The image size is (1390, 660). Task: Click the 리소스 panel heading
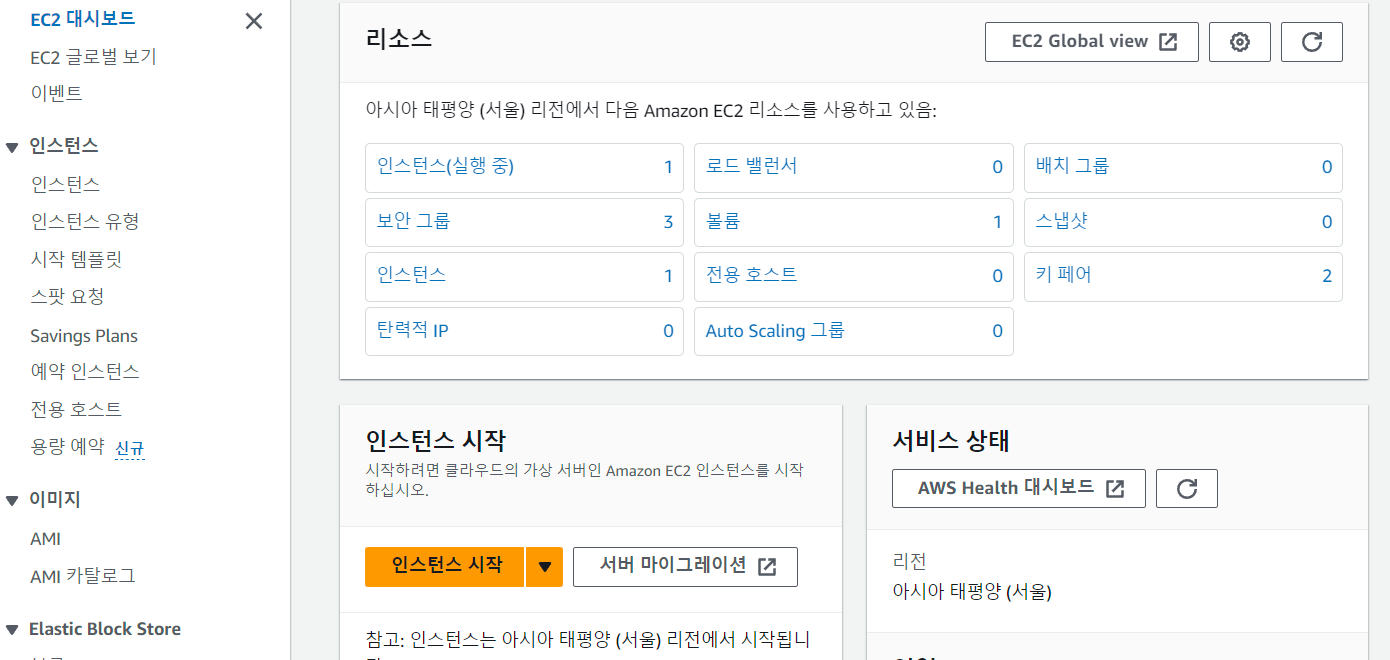[399, 39]
